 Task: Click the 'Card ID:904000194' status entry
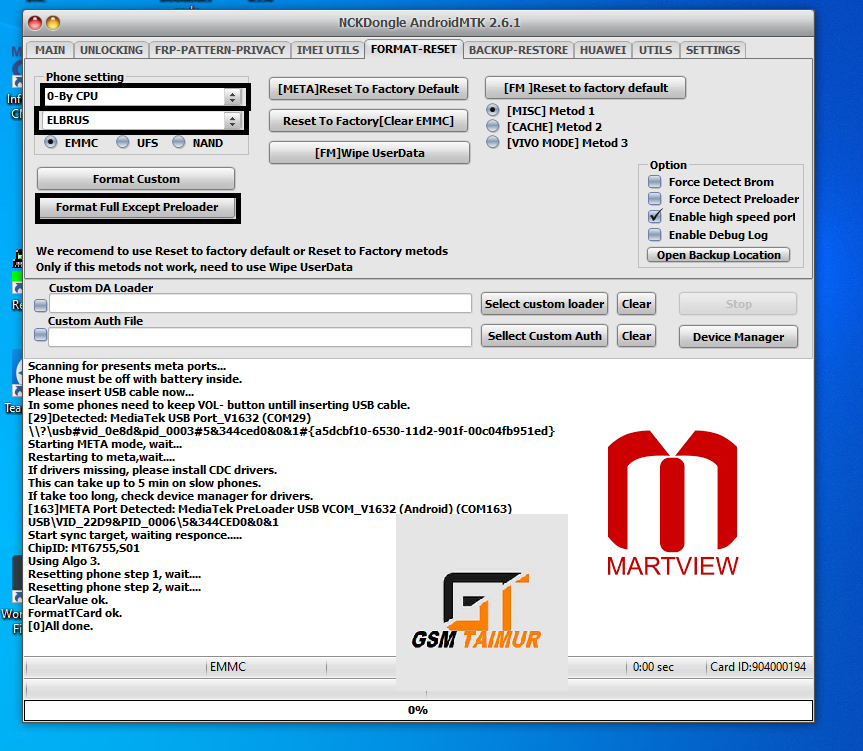tap(758, 667)
